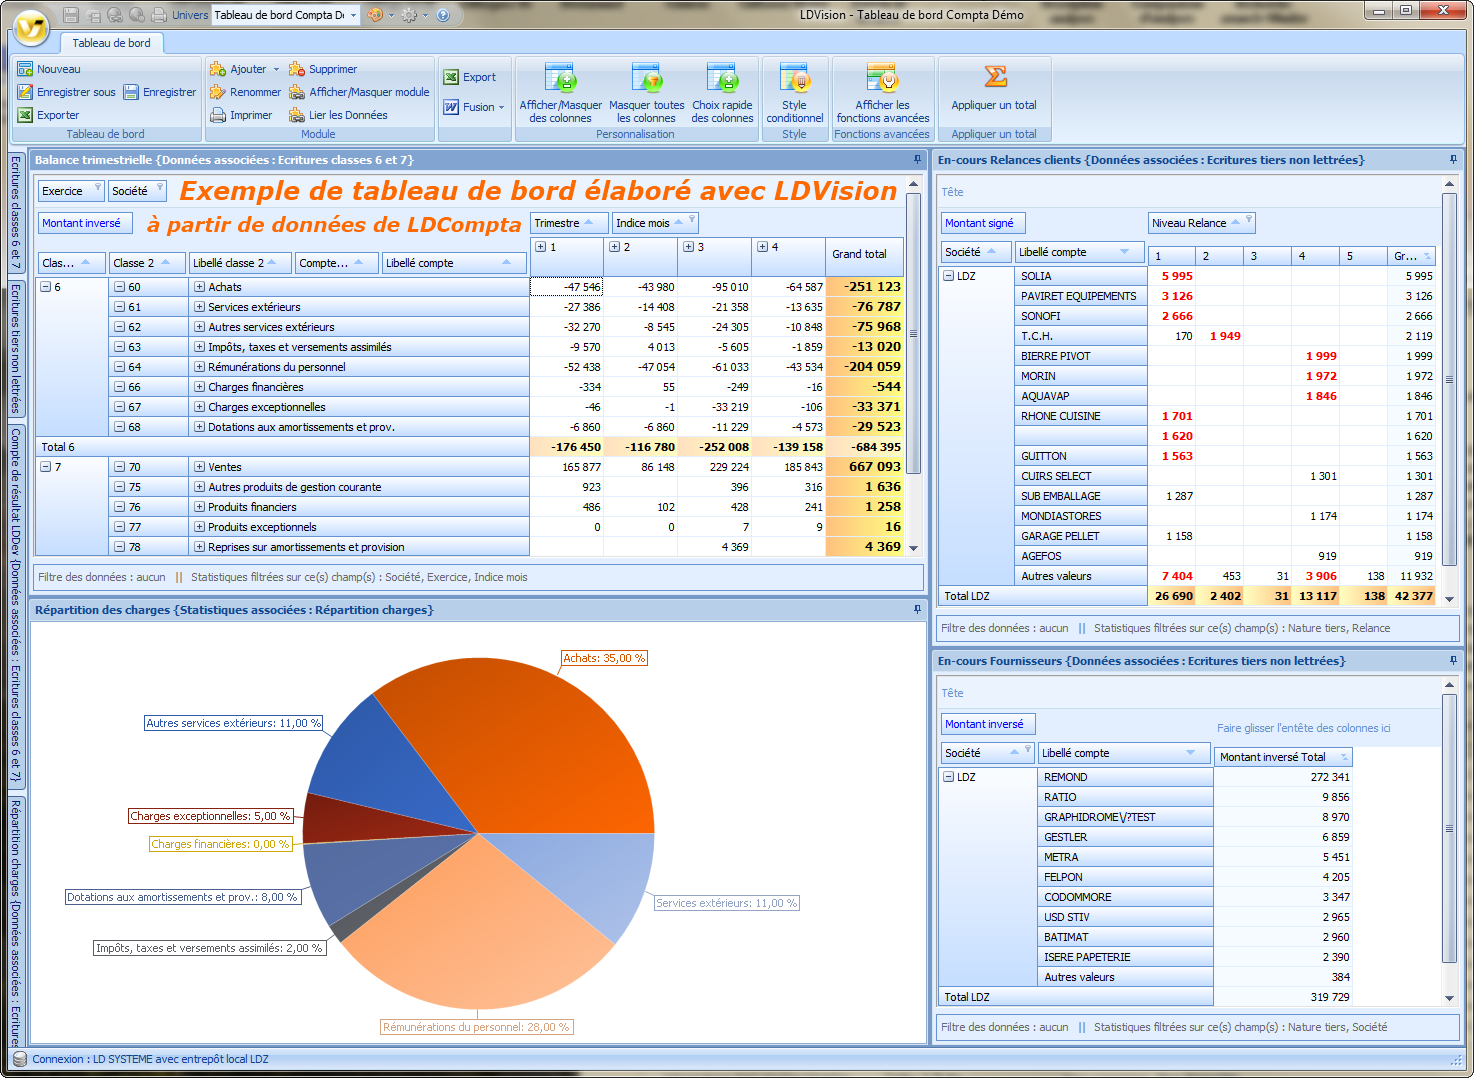Select the Tableau de bord ribbon tab

point(111,43)
